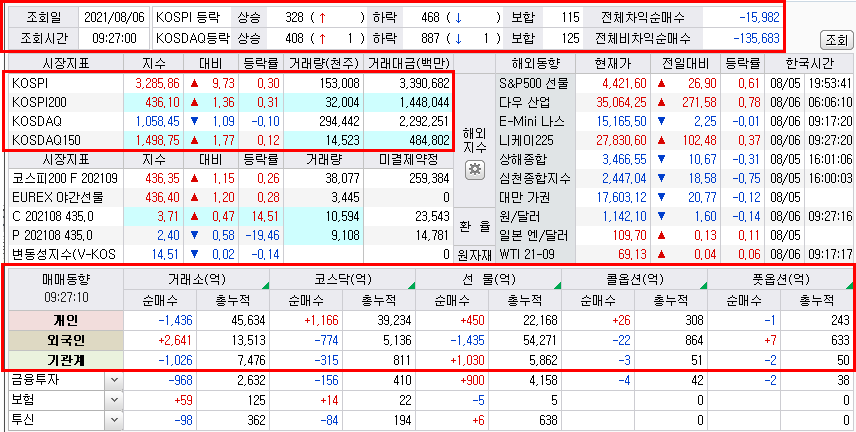856x432 pixels.
Task: Click the 코스닥(억) column header corner marker
Action: click(412, 286)
